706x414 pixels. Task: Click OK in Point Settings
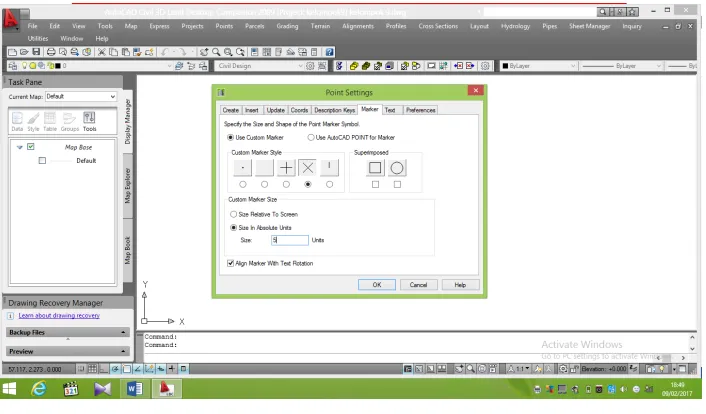(x=377, y=285)
